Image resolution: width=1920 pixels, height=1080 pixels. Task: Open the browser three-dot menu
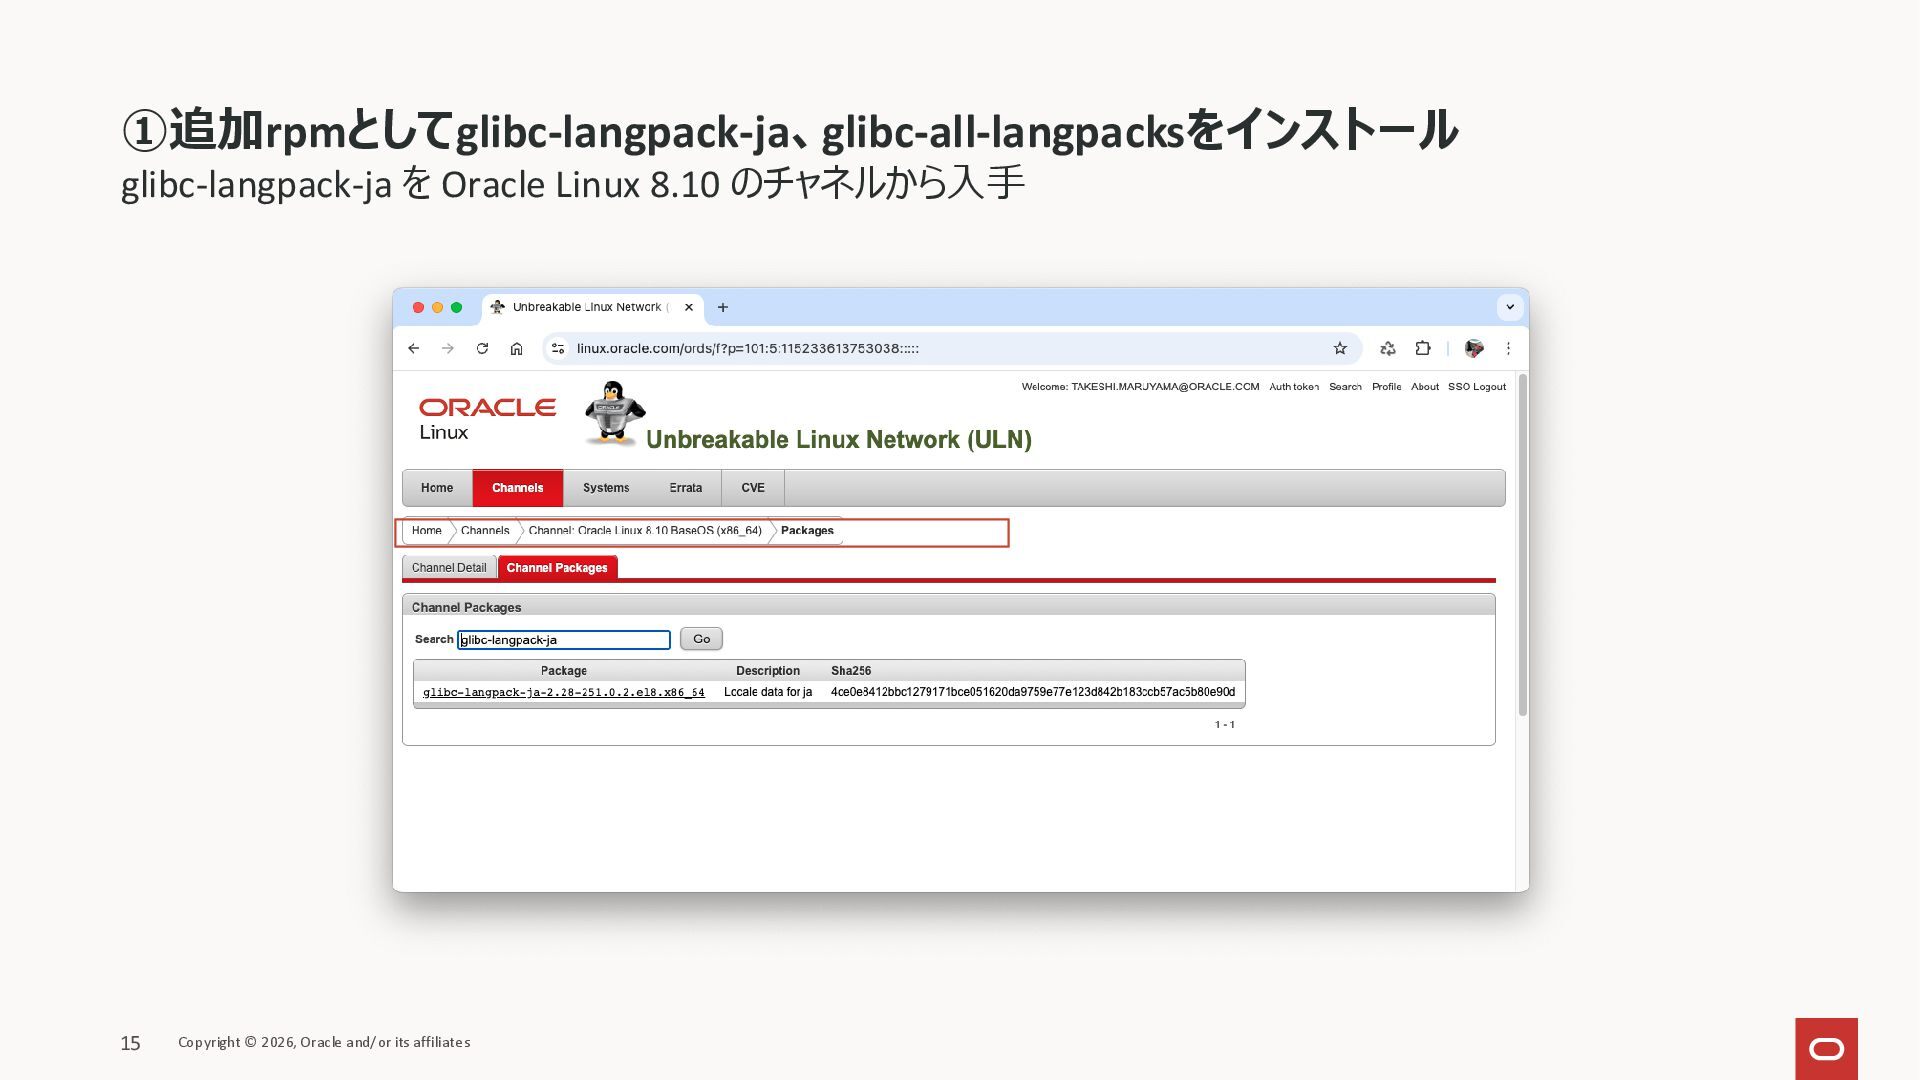coord(1508,348)
